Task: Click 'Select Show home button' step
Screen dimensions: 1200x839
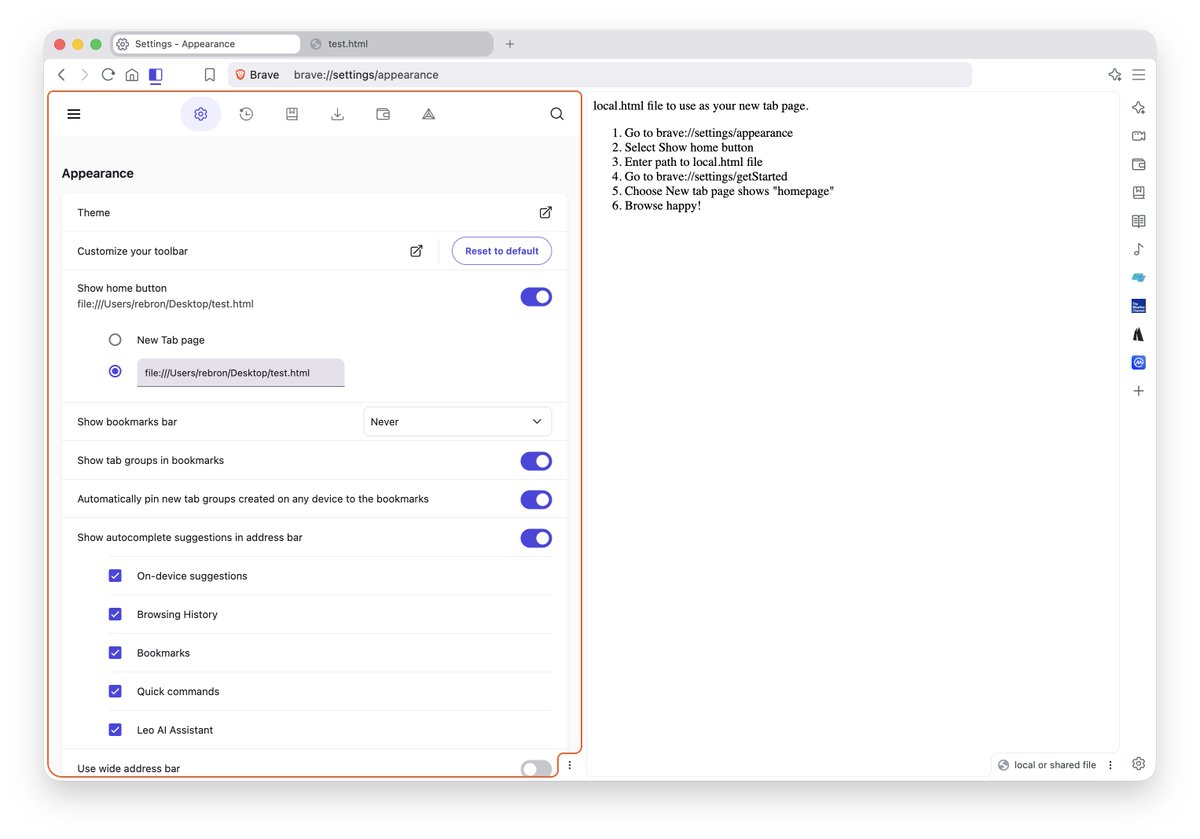Action: pyautogui.click(x=689, y=148)
